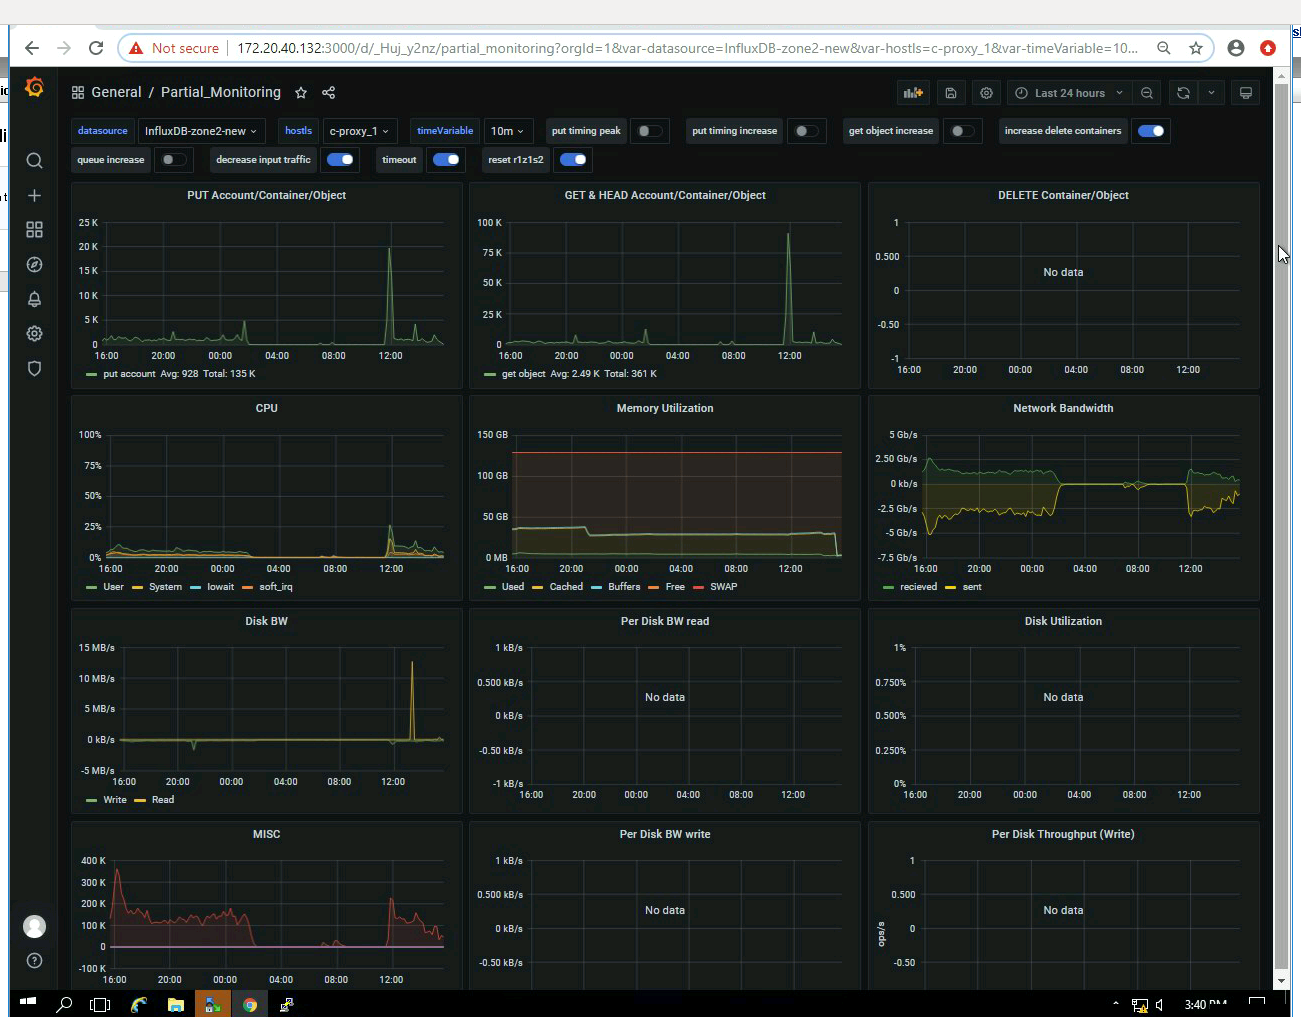Image resolution: width=1301 pixels, height=1017 pixels.
Task: Open the search dashboards icon in sidebar
Action: (x=34, y=161)
